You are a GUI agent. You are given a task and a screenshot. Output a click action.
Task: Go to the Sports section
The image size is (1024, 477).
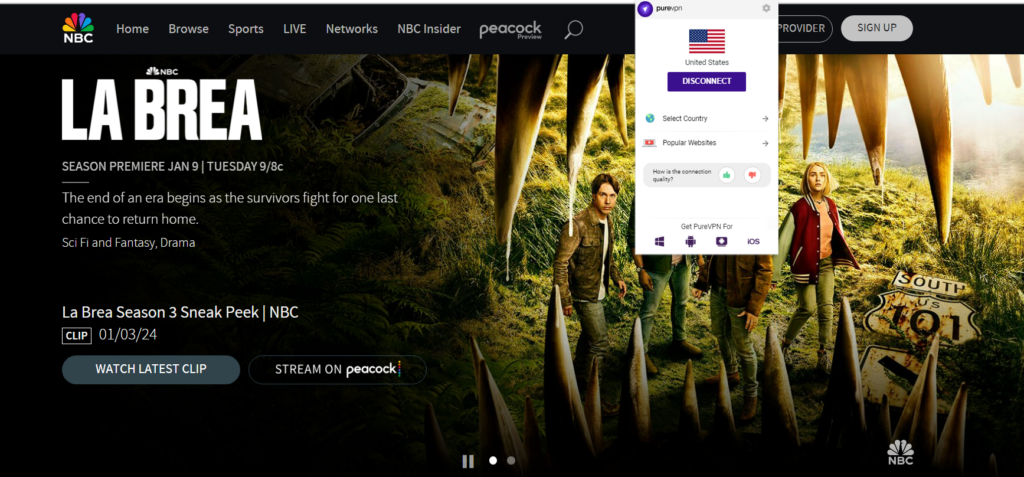[x=246, y=29]
